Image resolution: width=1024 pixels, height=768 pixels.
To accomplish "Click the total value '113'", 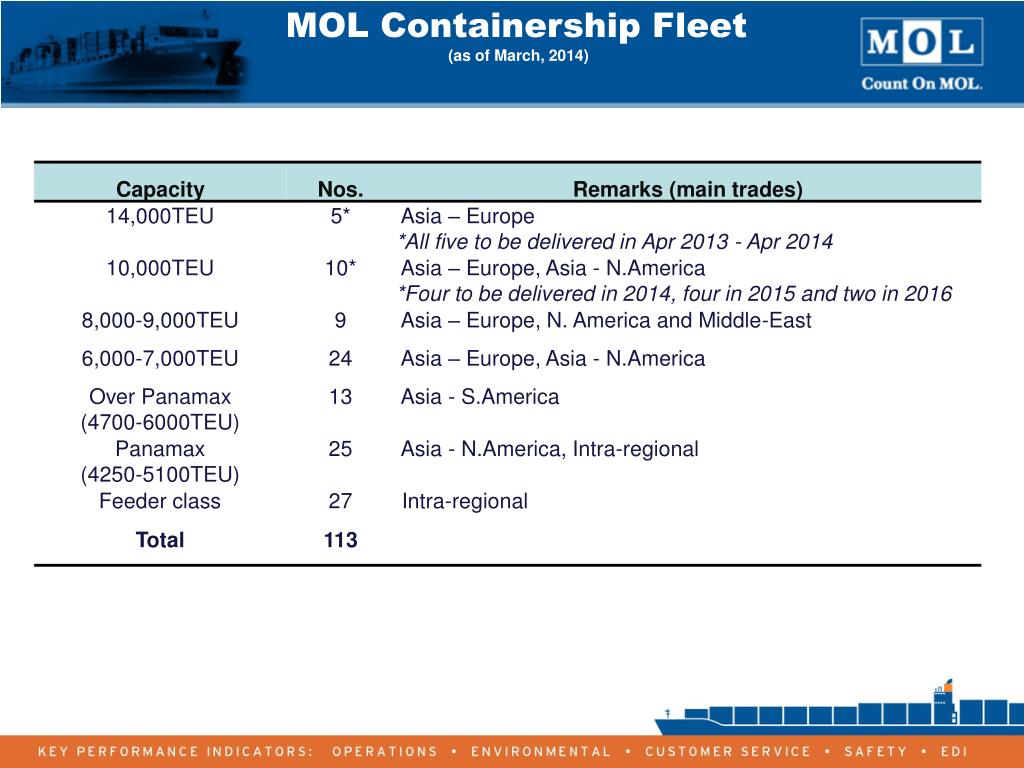I will pyautogui.click(x=340, y=540).
